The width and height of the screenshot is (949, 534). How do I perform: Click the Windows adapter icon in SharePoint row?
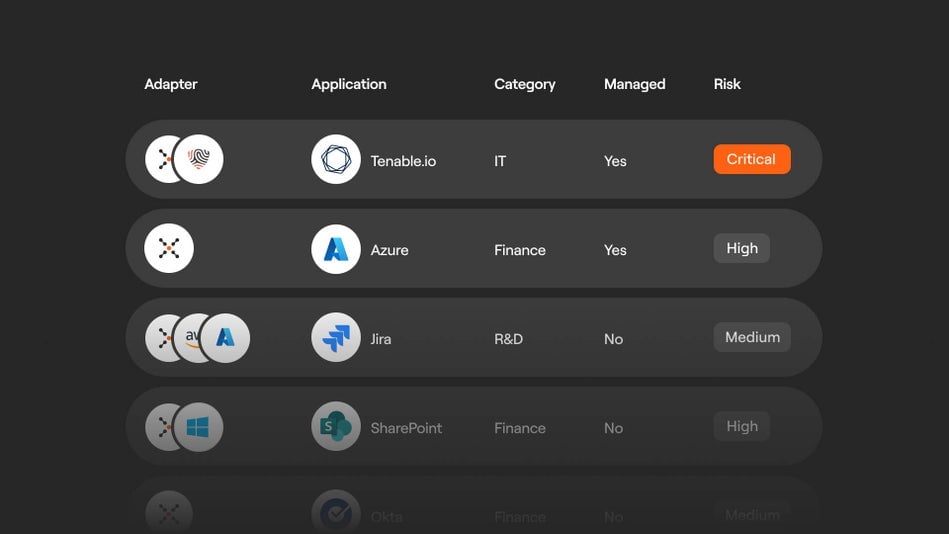click(x=199, y=427)
